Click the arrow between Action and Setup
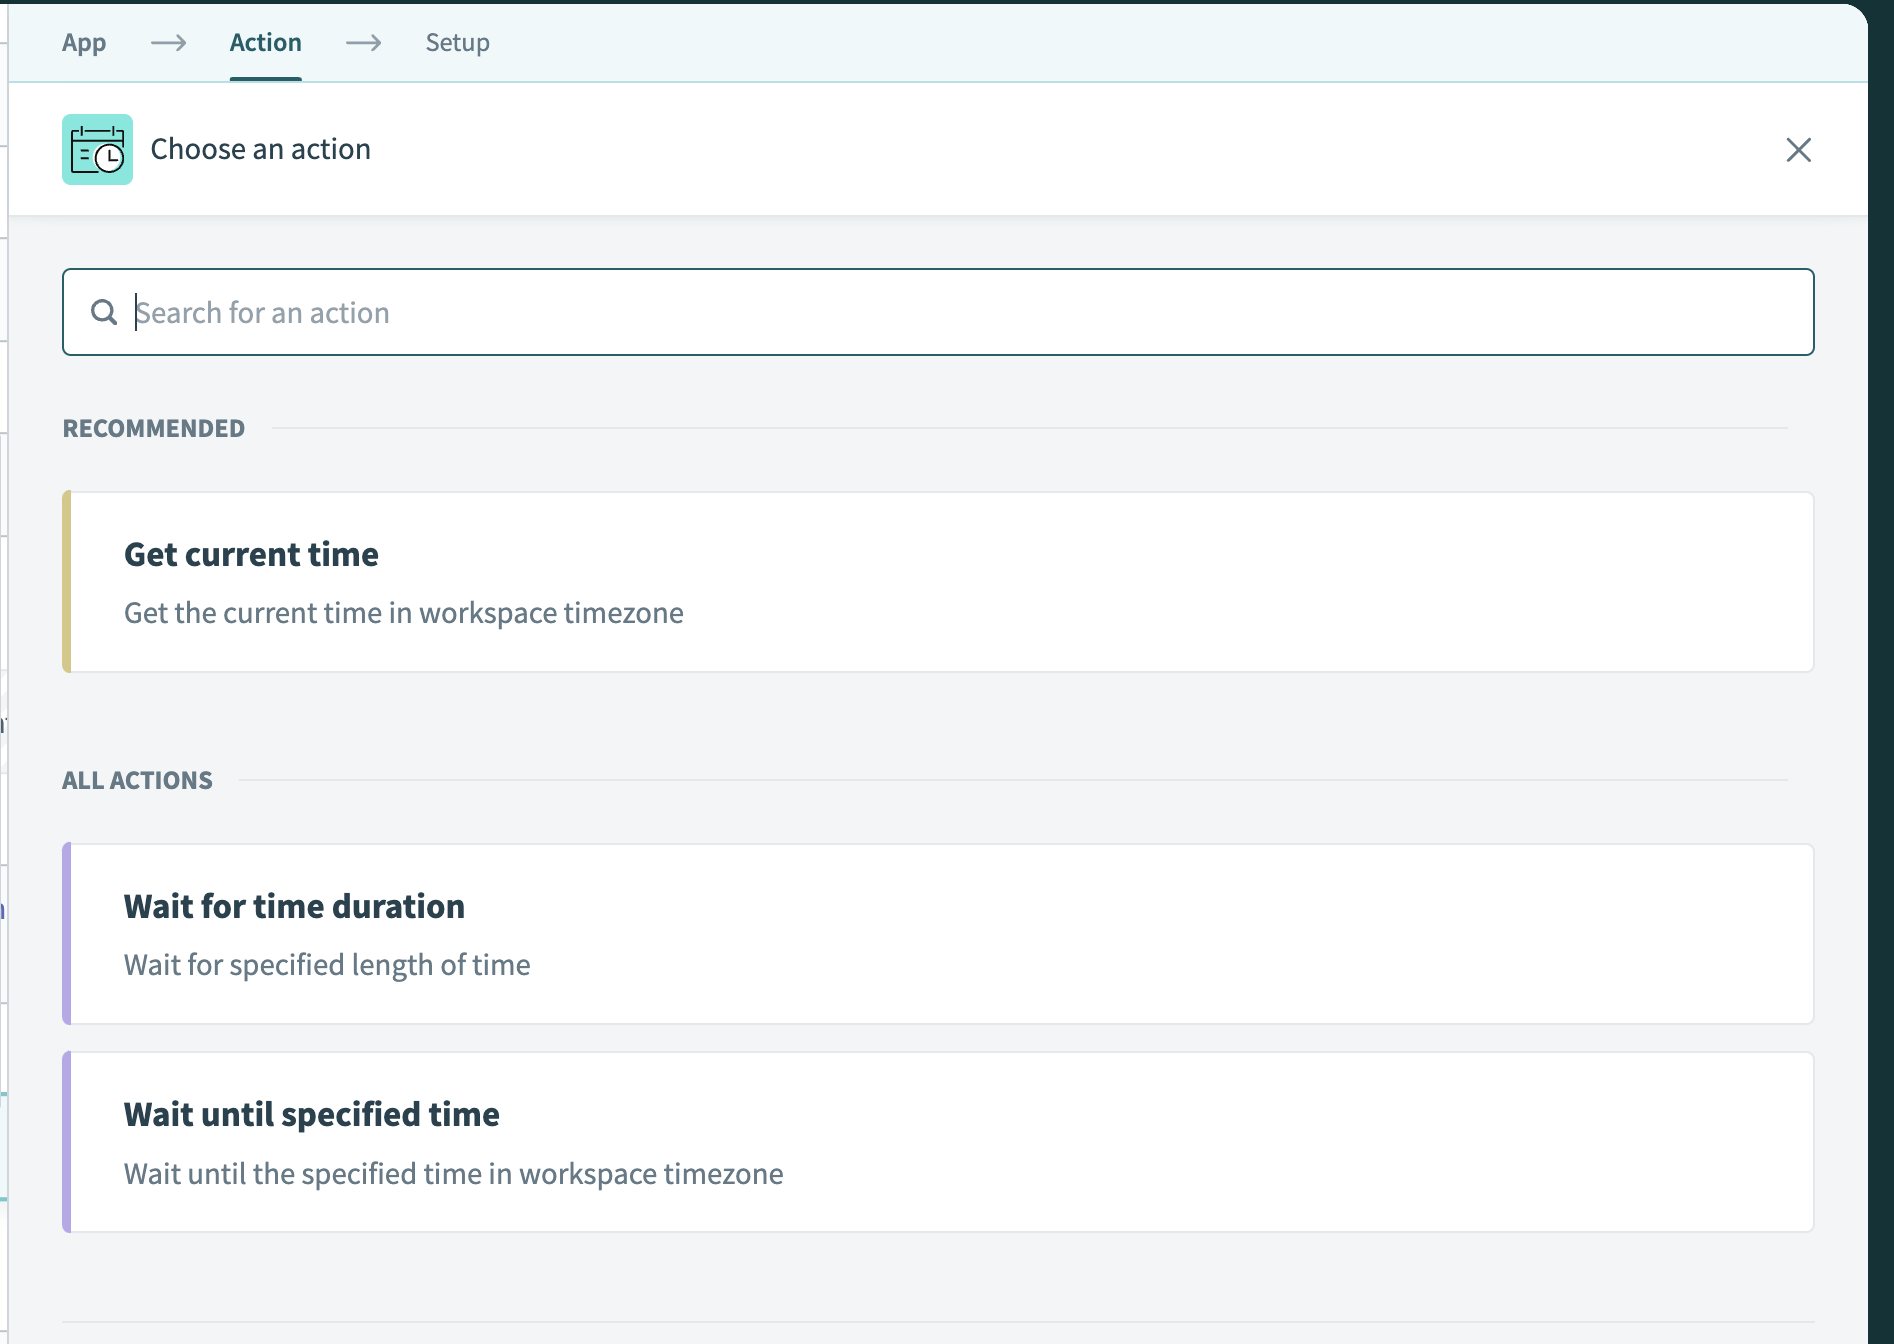Viewport: 1894px width, 1344px height. 363,43
